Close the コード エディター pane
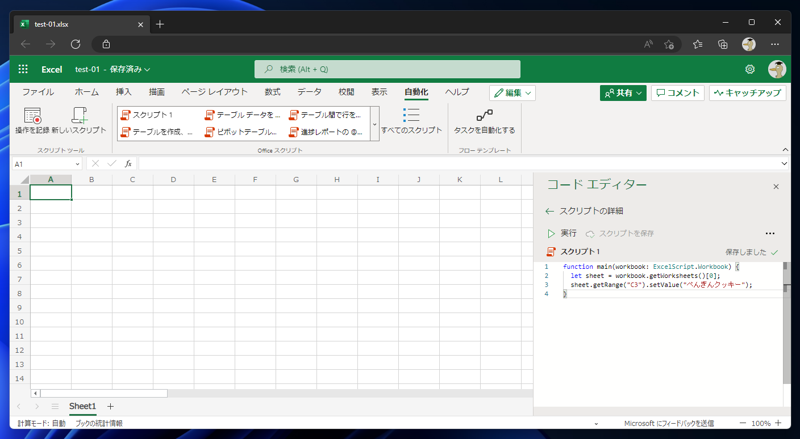The width and height of the screenshot is (800, 439). pos(776,187)
